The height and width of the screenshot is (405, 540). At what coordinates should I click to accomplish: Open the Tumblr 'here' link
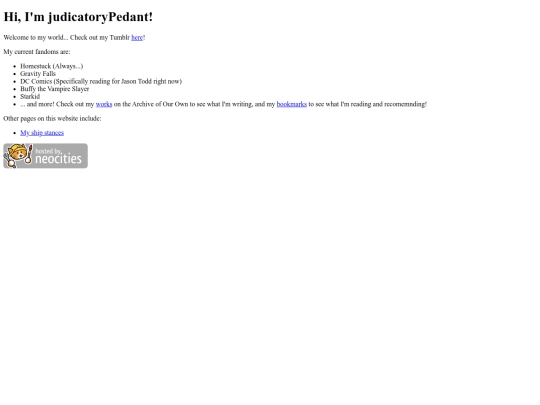click(137, 38)
